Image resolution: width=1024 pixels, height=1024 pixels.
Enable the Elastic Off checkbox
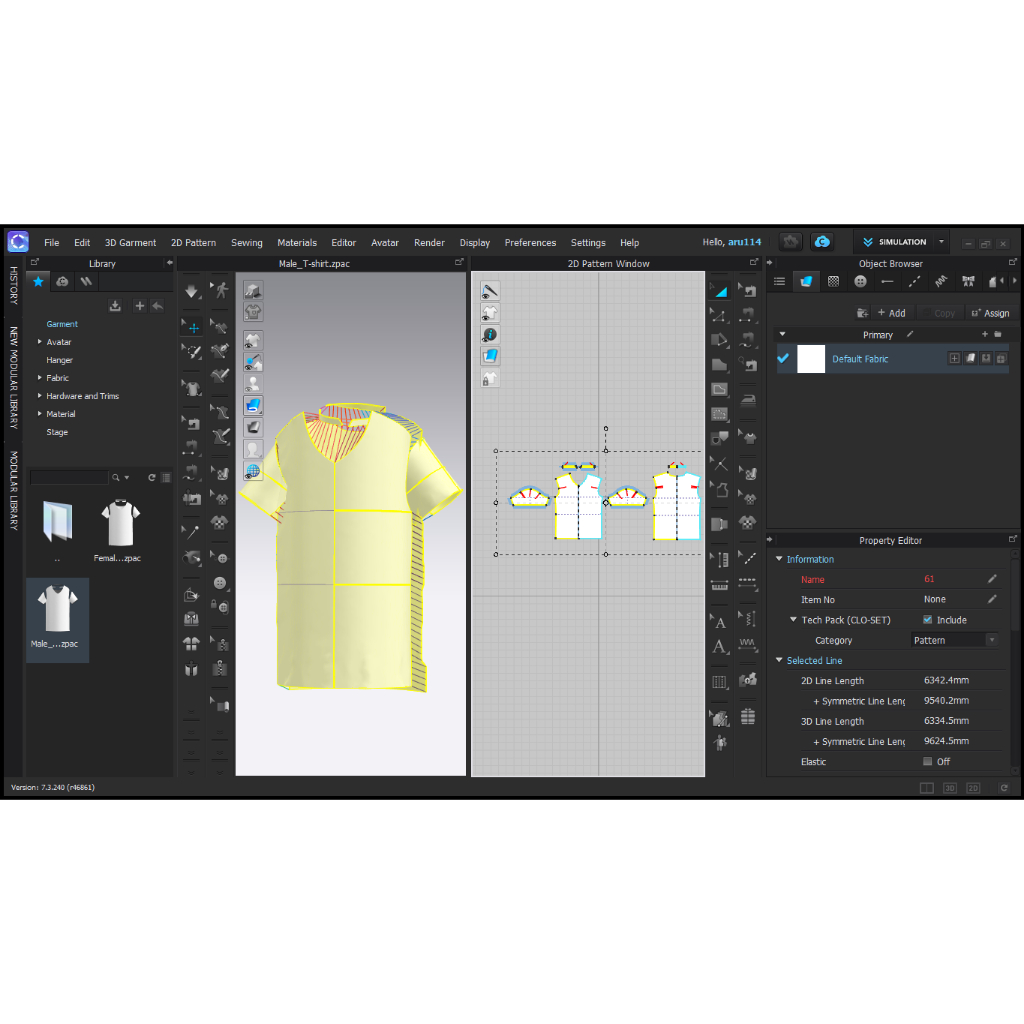coord(927,761)
